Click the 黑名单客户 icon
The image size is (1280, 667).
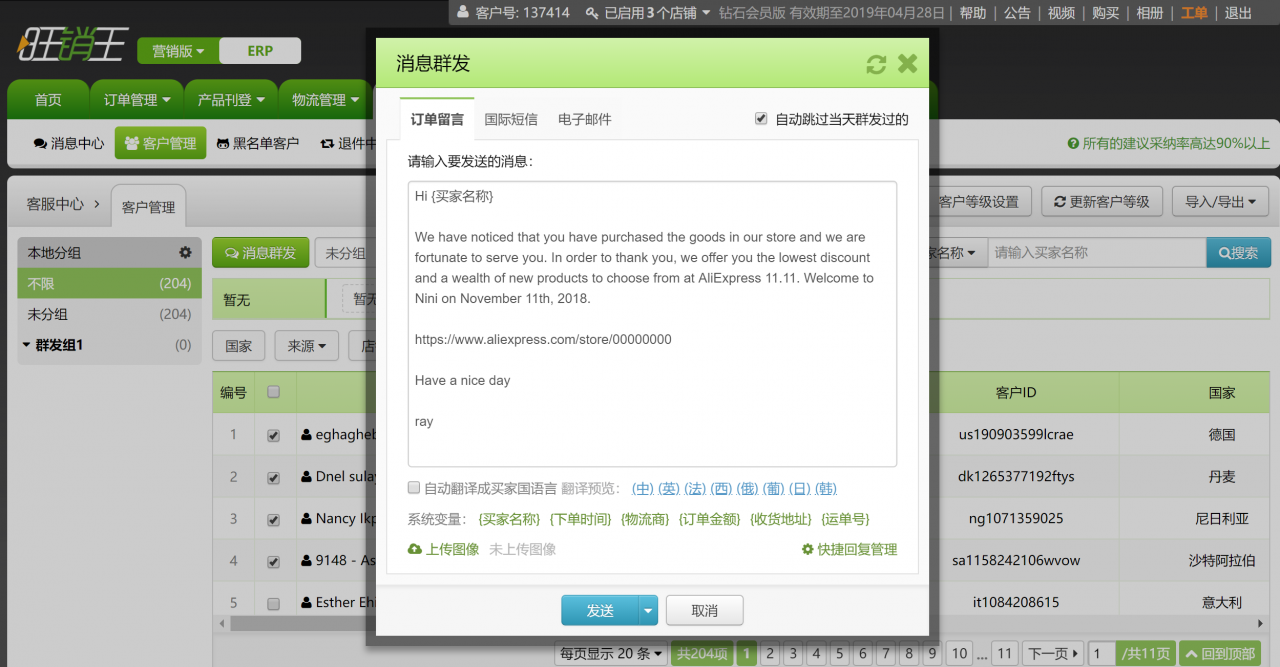224,143
